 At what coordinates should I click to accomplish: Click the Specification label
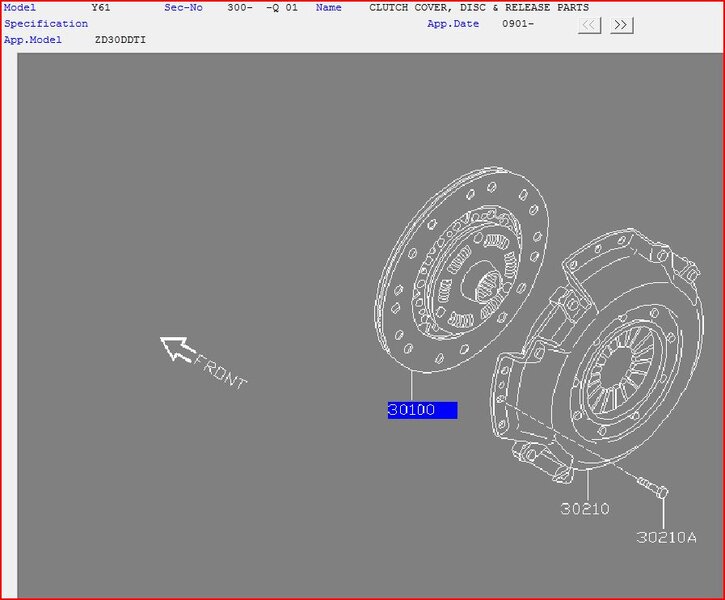pos(46,24)
